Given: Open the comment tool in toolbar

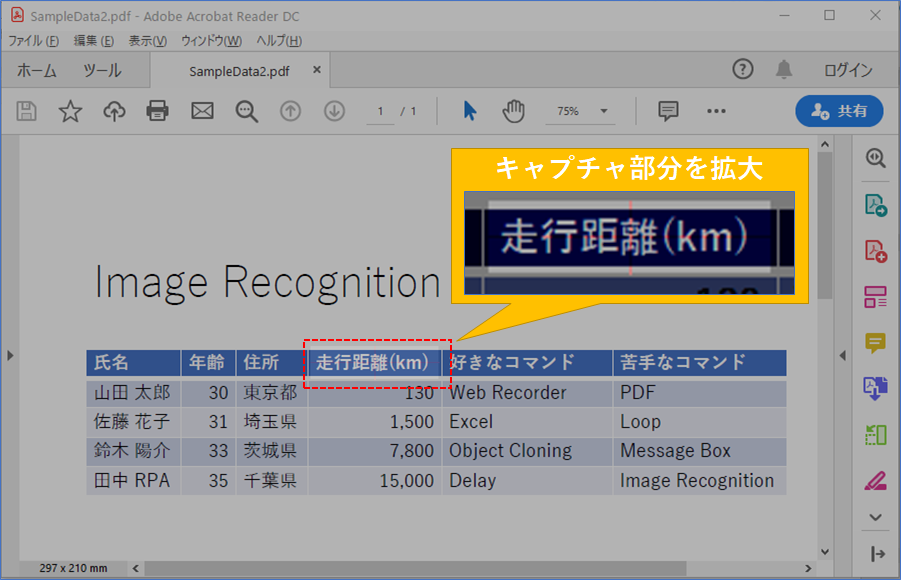Looking at the screenshot, I should coord(668,111).
